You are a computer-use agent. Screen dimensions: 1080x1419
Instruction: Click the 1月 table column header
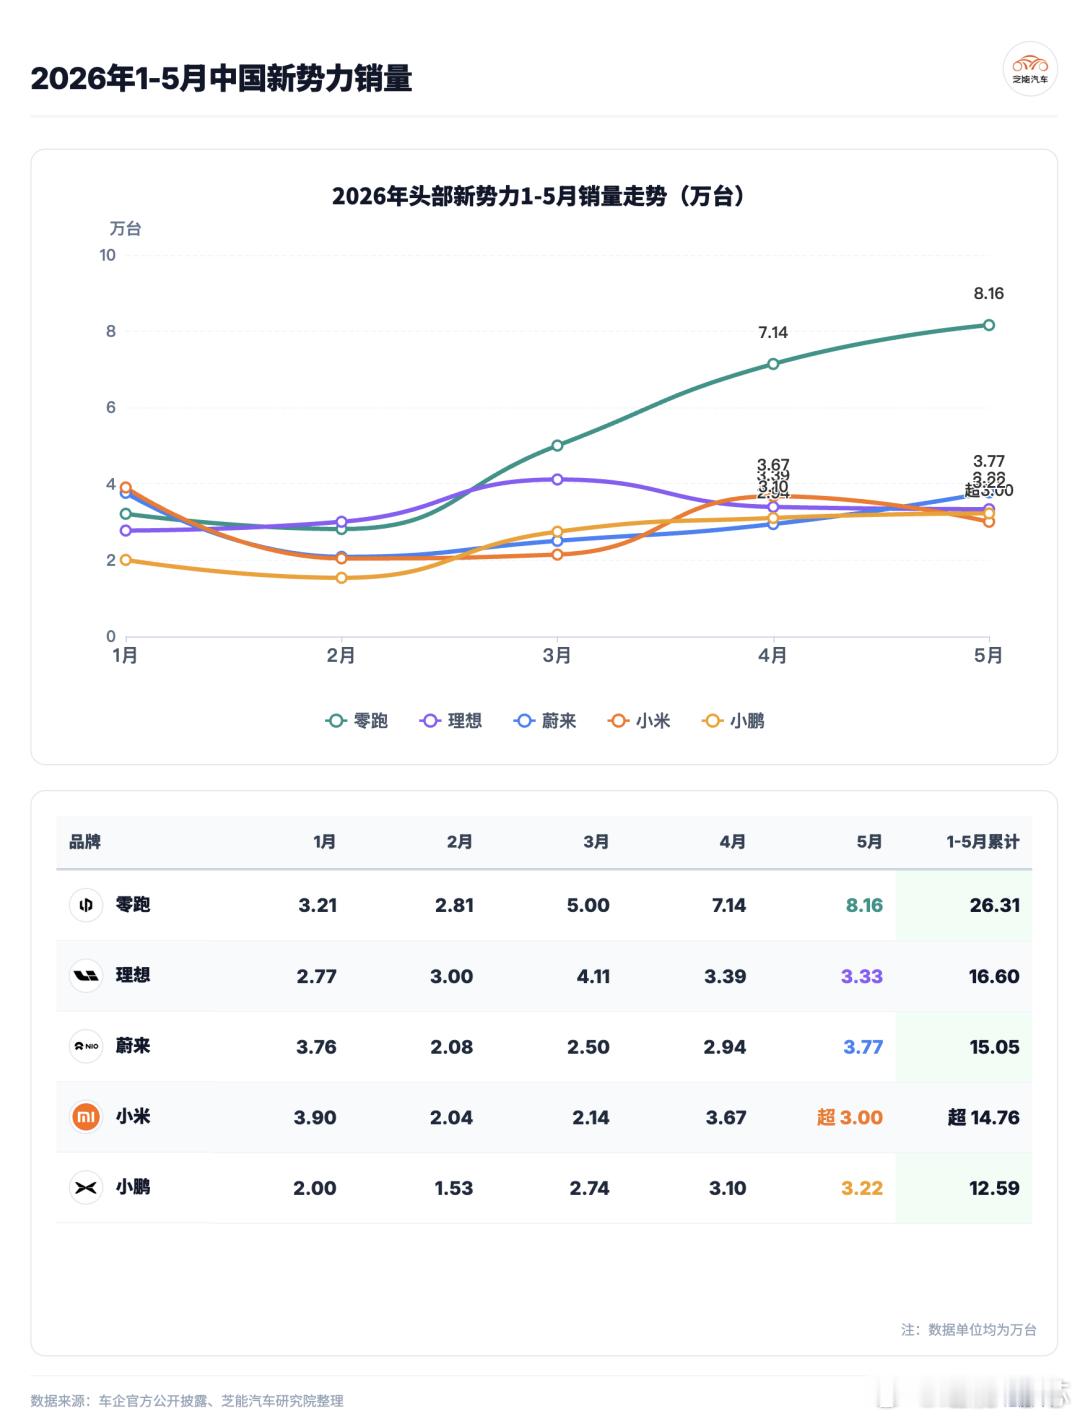(324, 842)
